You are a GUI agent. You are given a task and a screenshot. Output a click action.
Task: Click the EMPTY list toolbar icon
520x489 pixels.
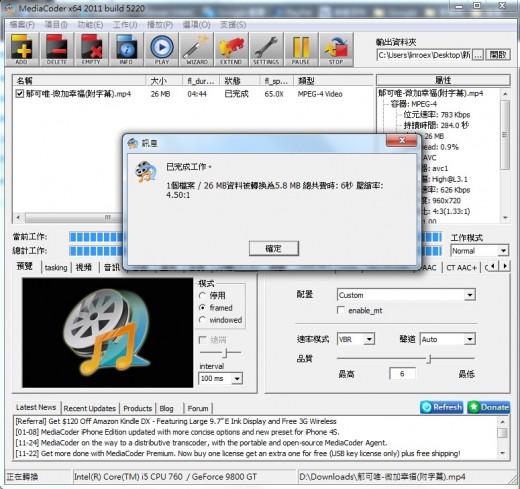[91, 49]
